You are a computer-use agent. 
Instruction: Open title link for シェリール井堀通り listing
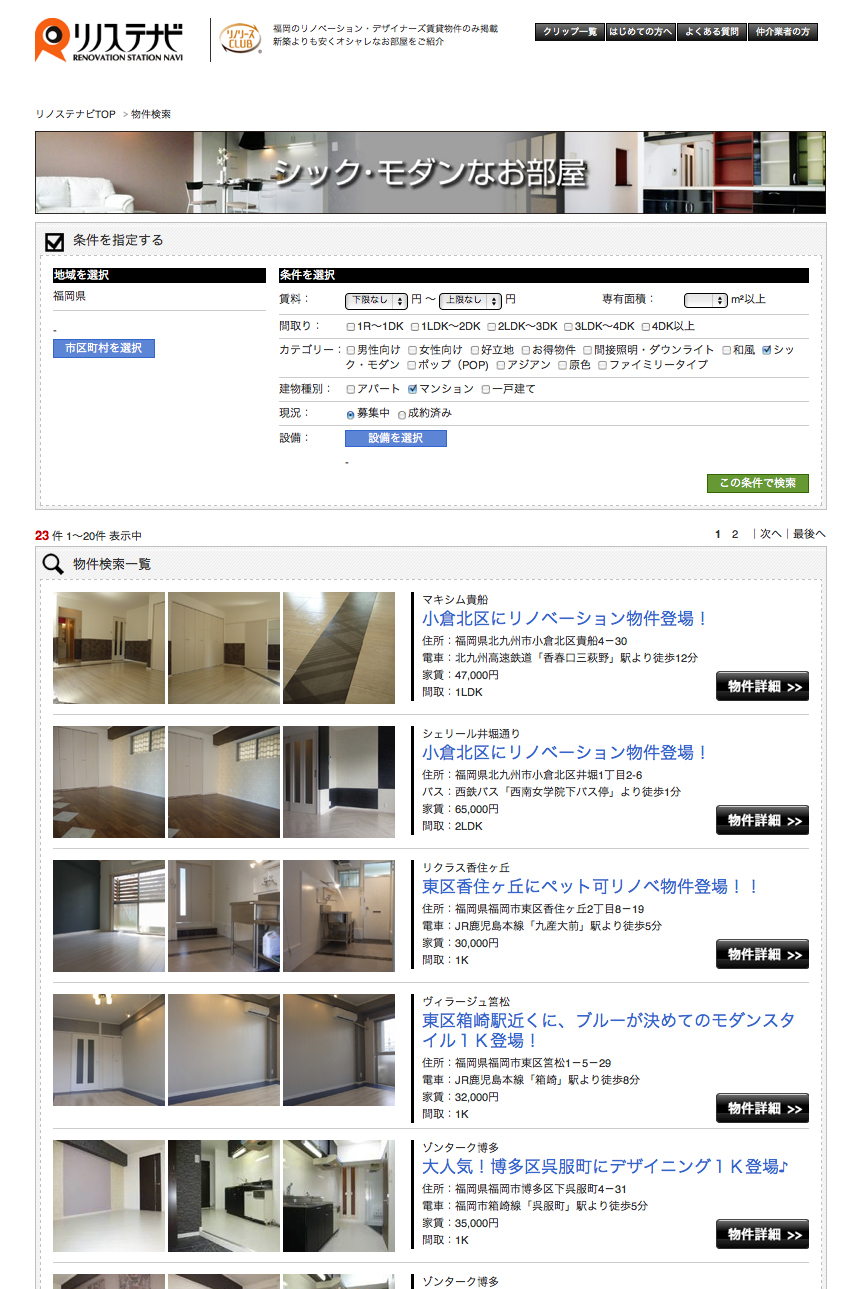(x=565, y=753)
